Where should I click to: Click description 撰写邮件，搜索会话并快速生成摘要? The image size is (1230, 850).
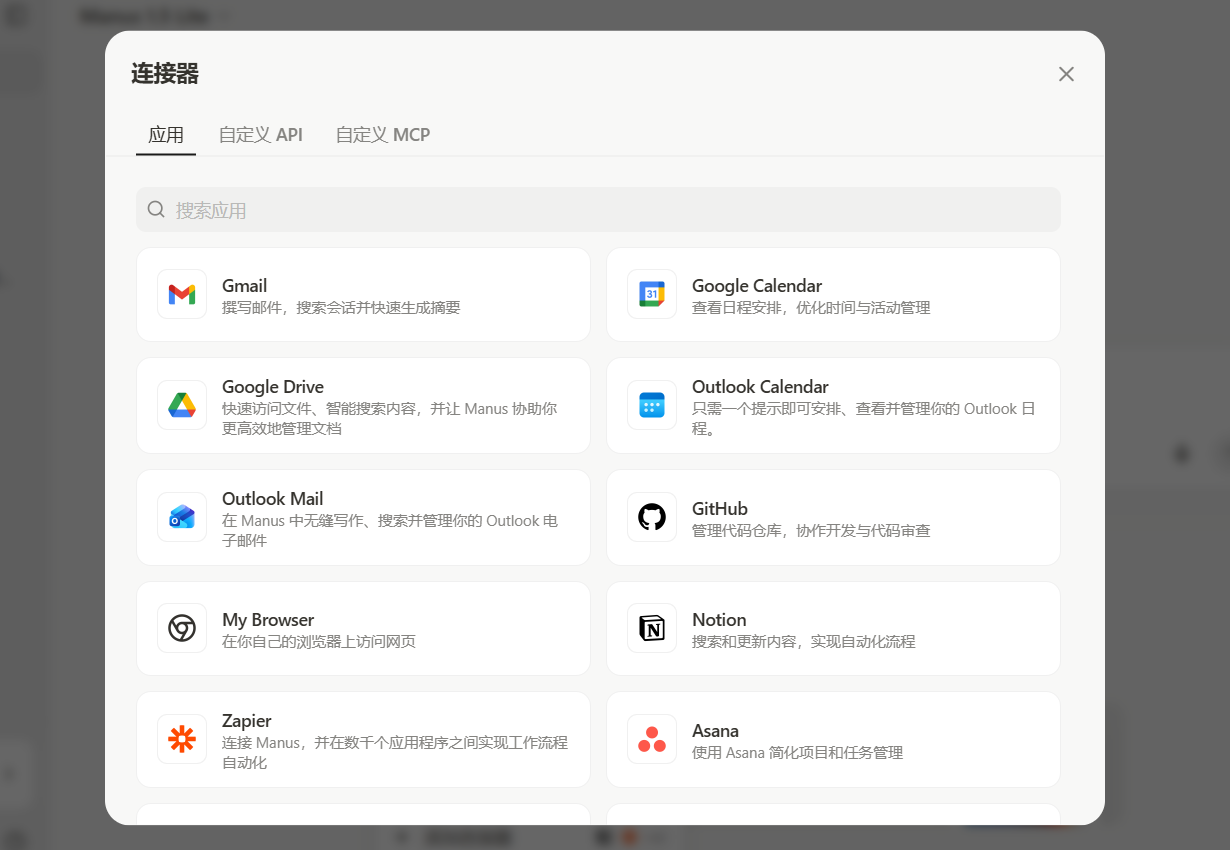(x=341, y=308)
